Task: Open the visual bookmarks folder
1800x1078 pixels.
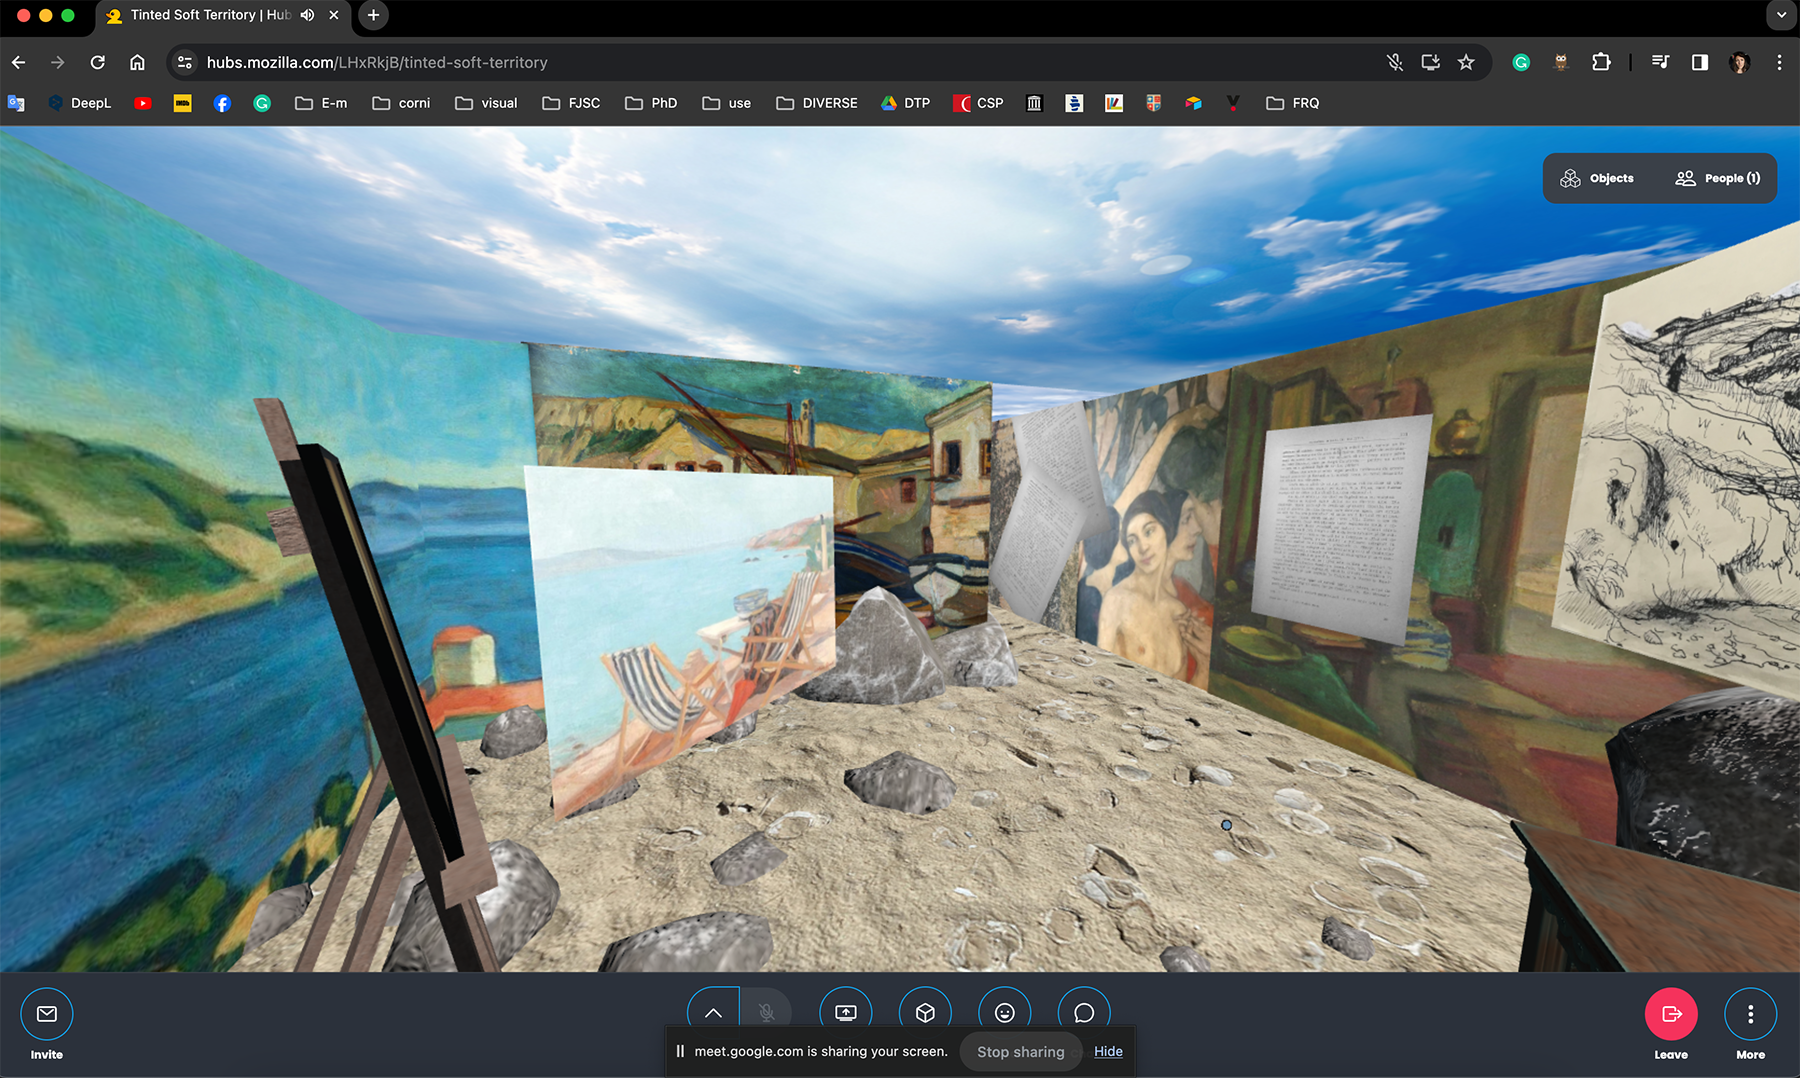Action: pos(486,103)
